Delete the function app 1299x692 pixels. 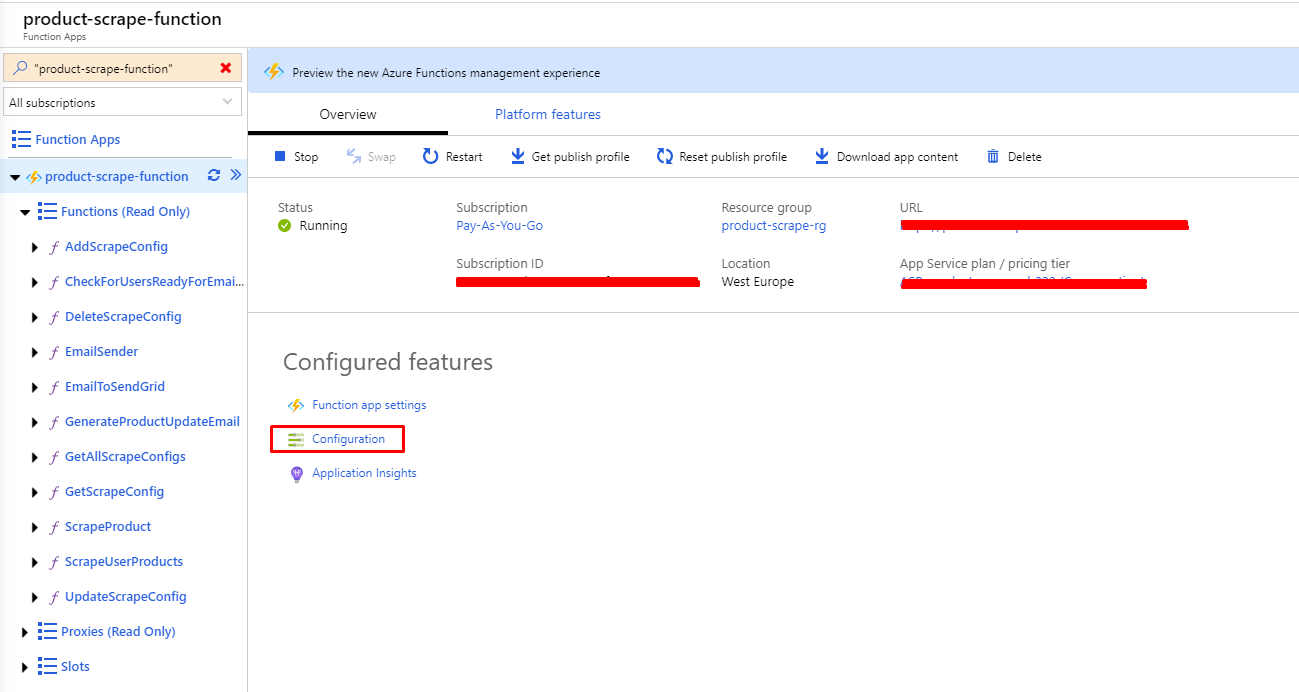click(x=1014, y=157)
